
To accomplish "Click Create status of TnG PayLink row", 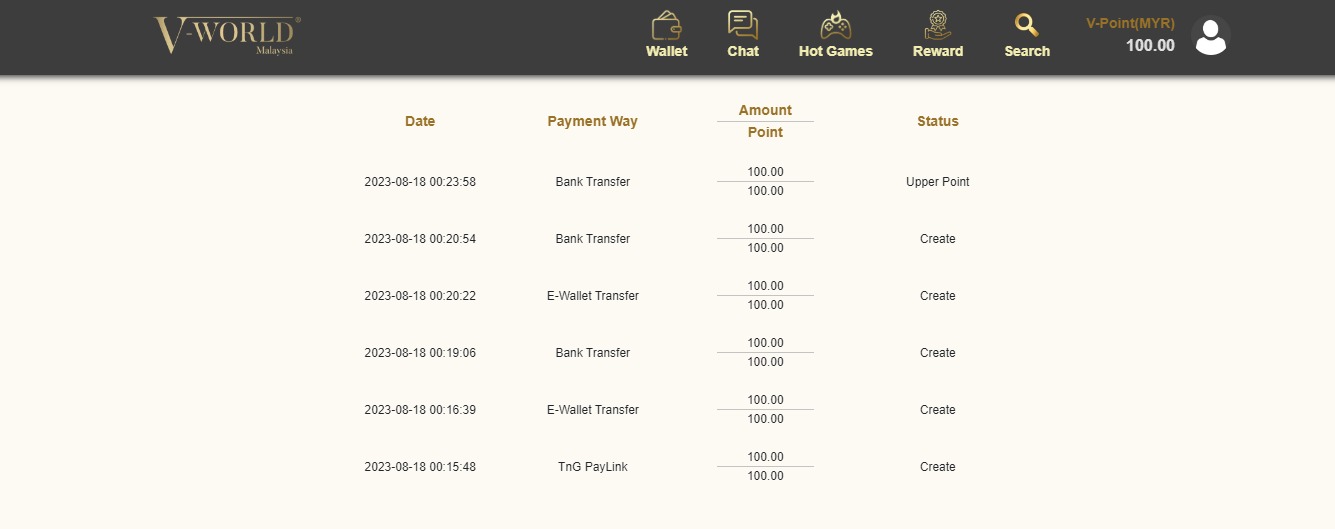I will pyautogui.click(x=938, y=467).
